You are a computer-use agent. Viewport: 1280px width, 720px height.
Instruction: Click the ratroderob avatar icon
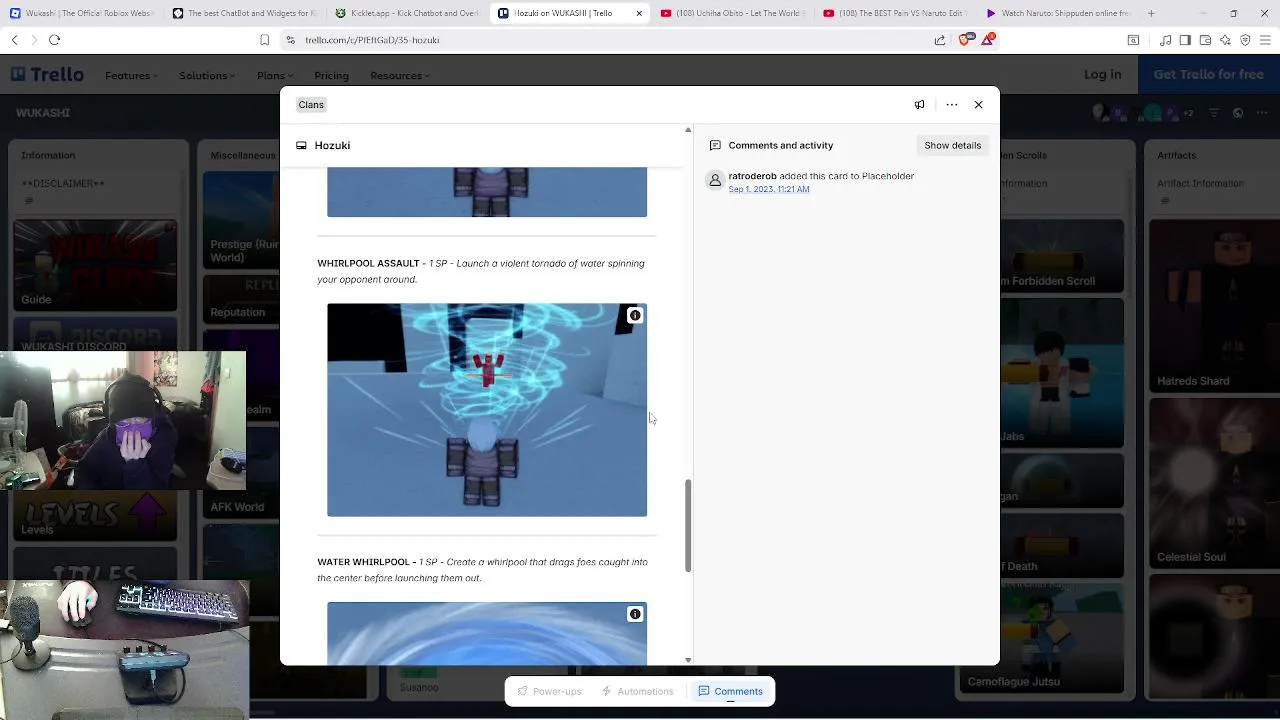(715, 181)
